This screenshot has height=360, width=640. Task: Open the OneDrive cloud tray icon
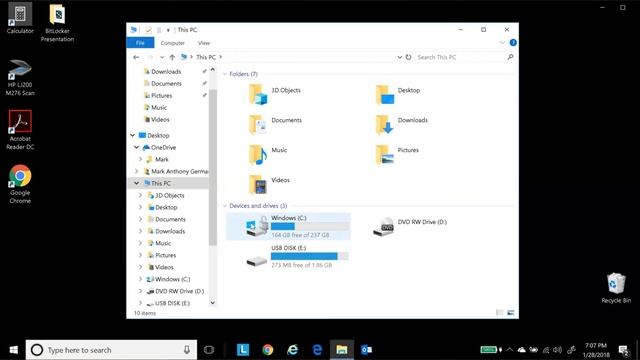pos(521,350)
